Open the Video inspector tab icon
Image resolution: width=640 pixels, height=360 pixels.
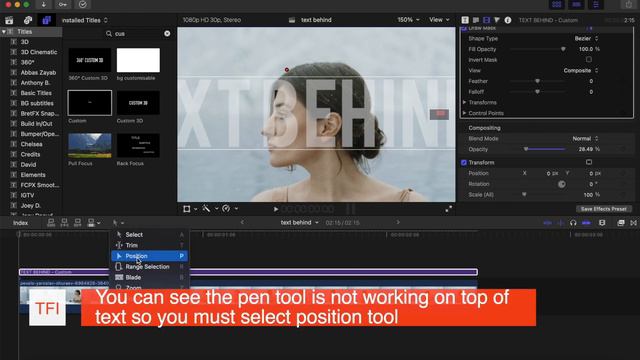[487, 20]
